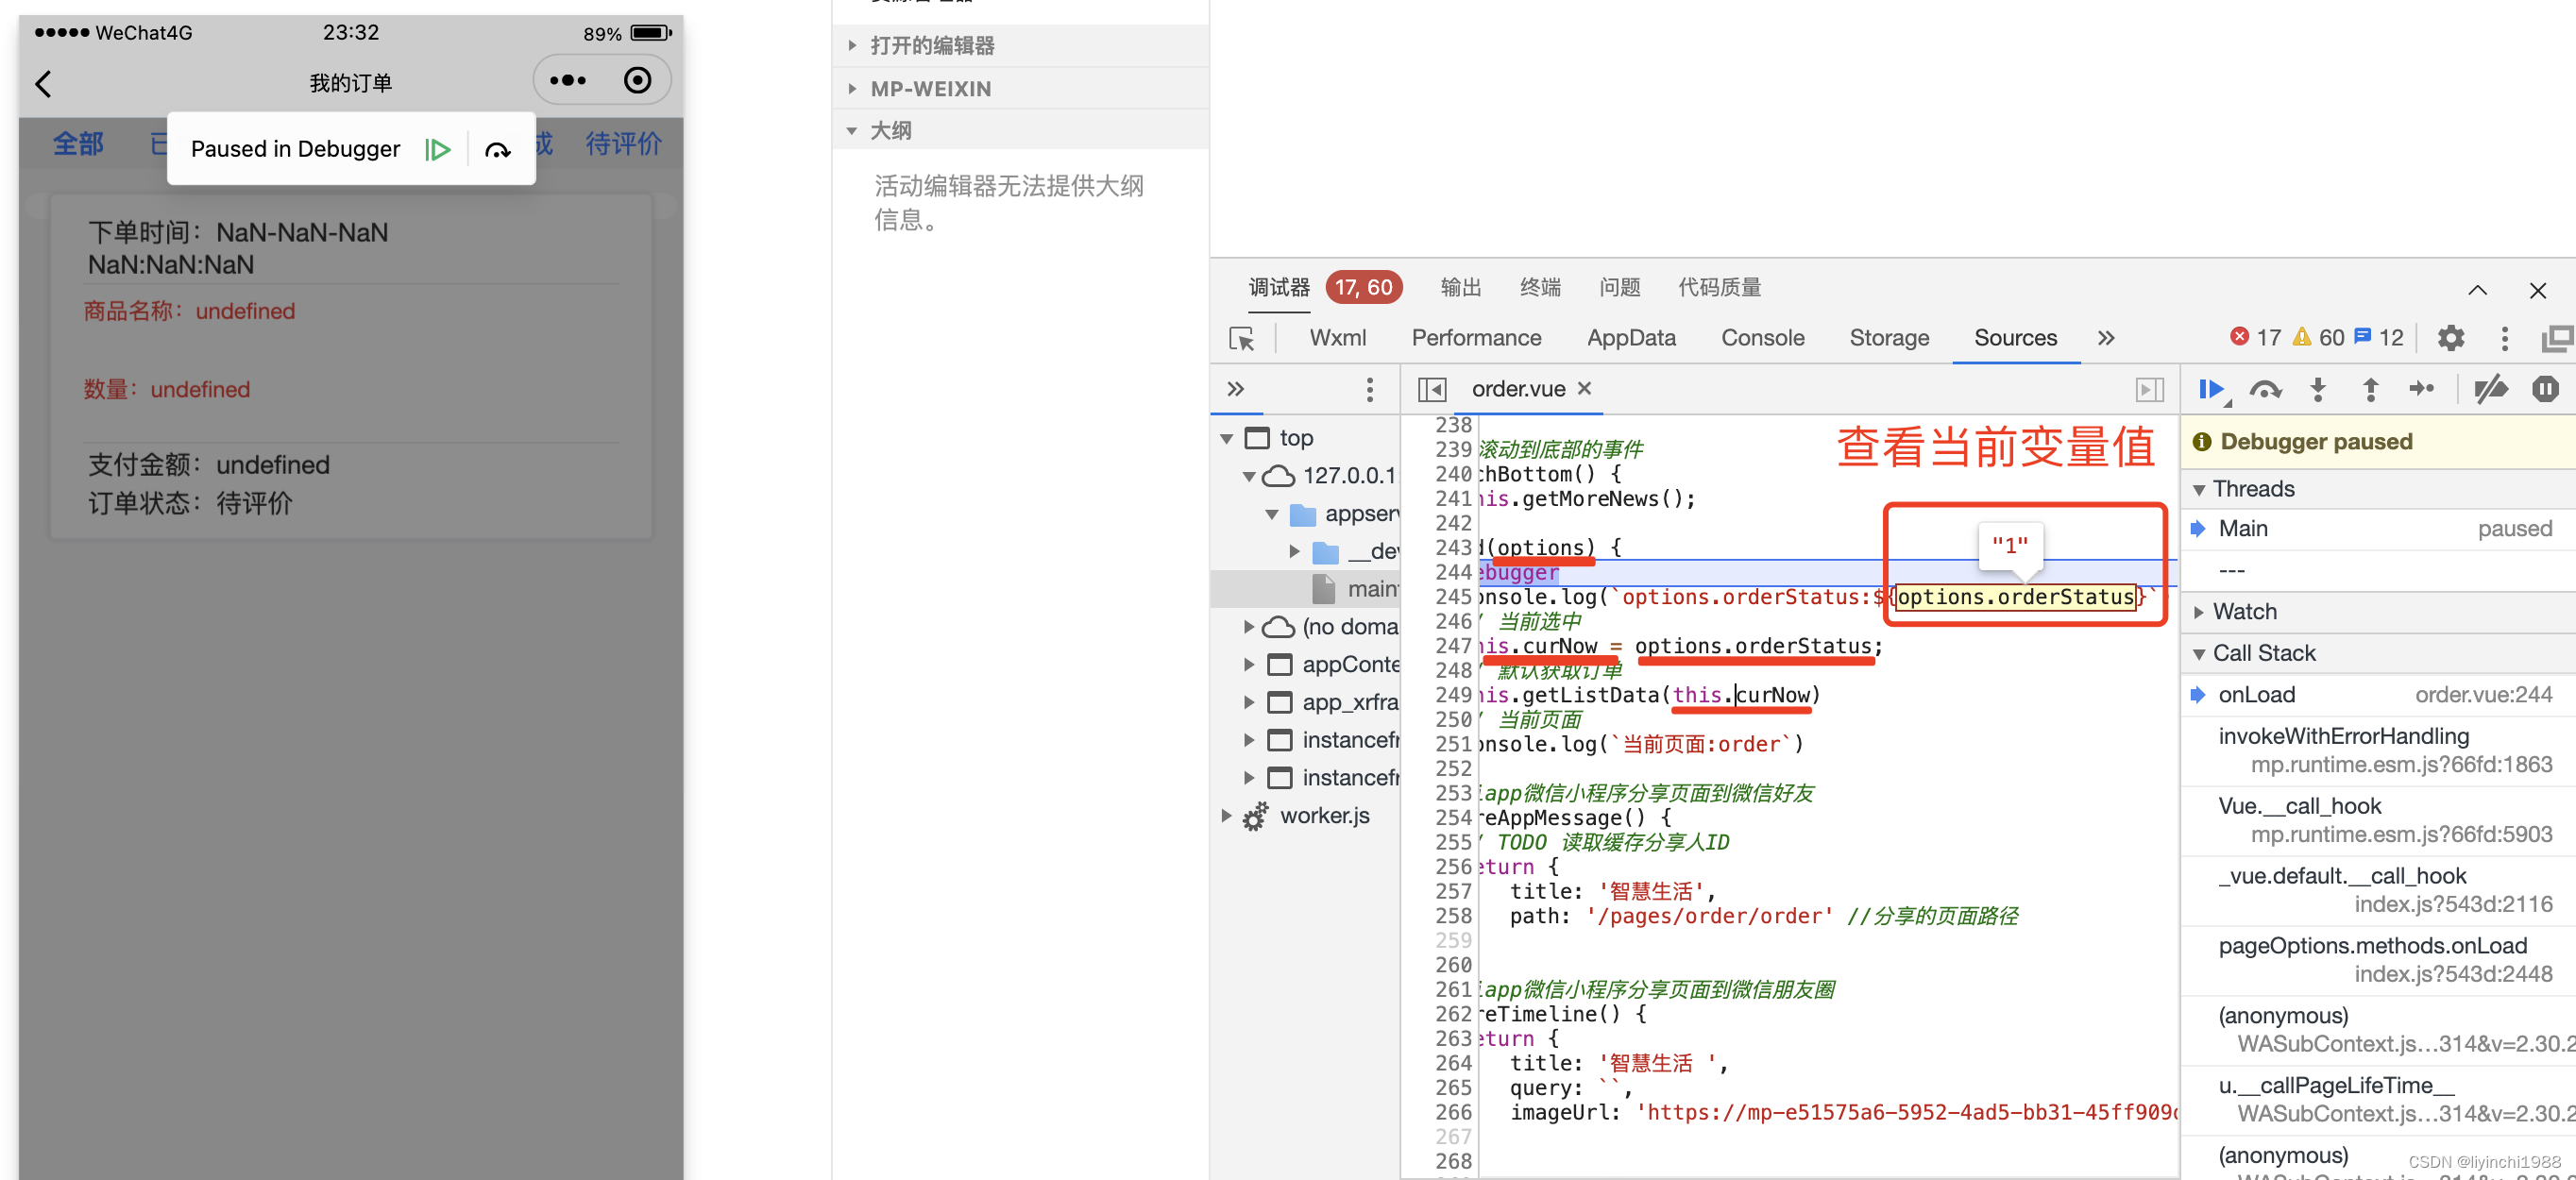Toggle pause on exceptions button

(x=2545, y=389)
